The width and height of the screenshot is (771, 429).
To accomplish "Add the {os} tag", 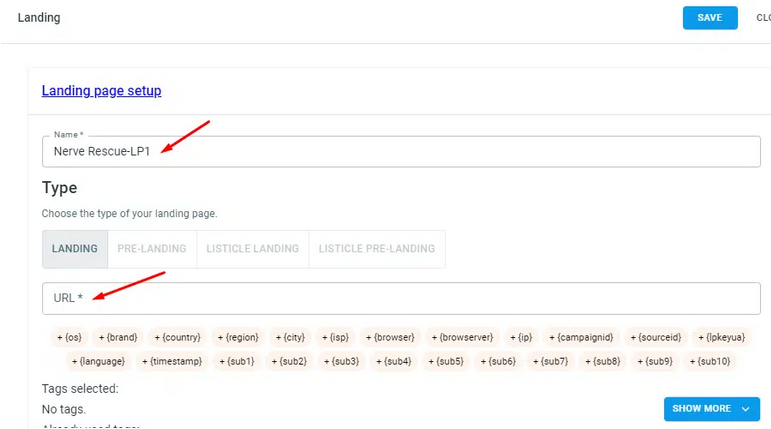I will [x=69, y=337].
